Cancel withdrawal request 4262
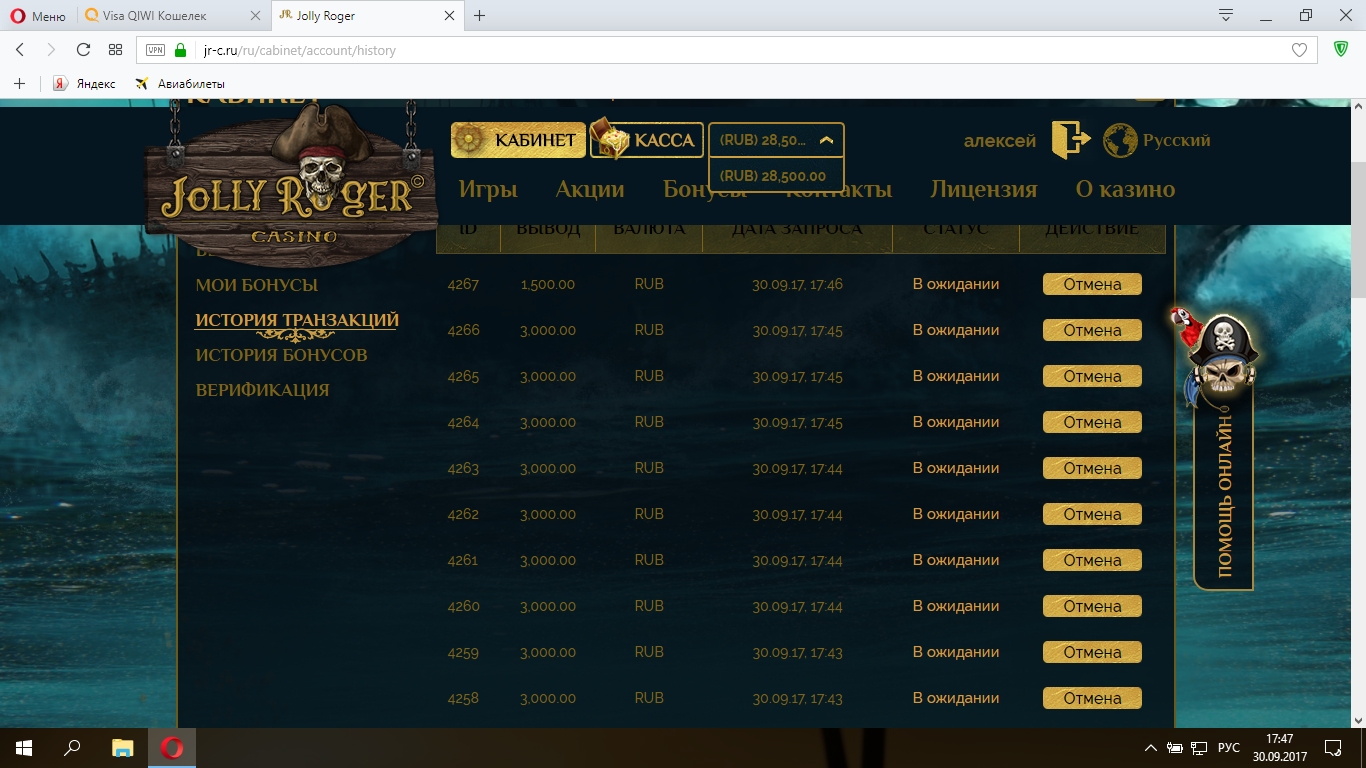 tap(1092, 514)
